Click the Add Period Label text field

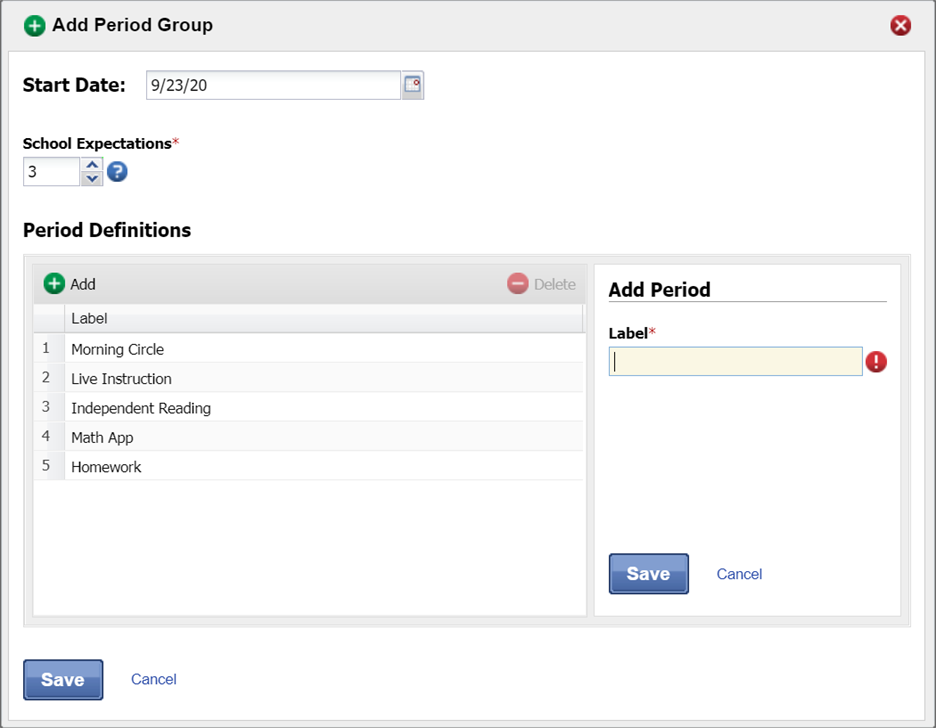pos(735,362)
